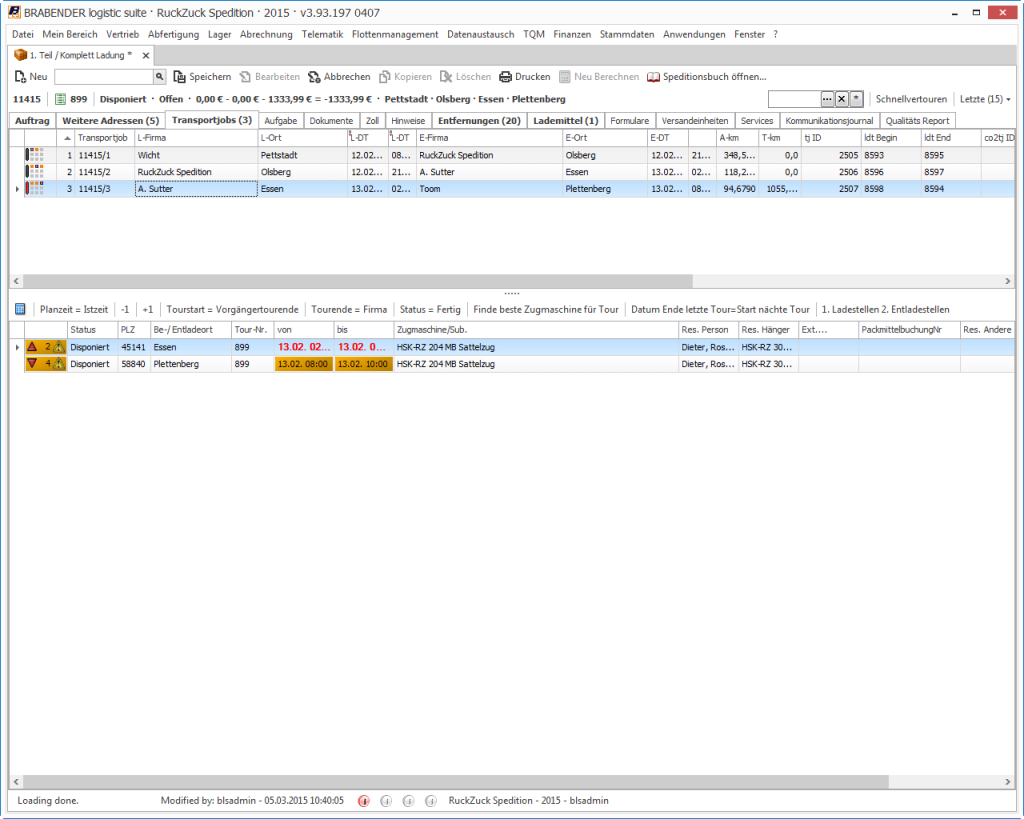This screenshot has height=819, width=1024.
Task: Click the grid layout icon above the tour table
Action: tap(20, 309)
